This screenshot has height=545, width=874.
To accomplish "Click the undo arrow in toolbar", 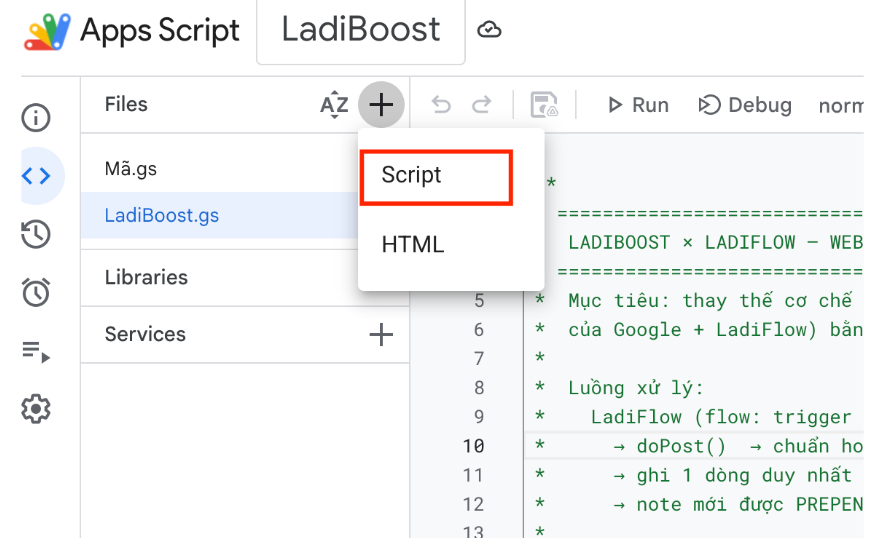I will coord(441,104).
